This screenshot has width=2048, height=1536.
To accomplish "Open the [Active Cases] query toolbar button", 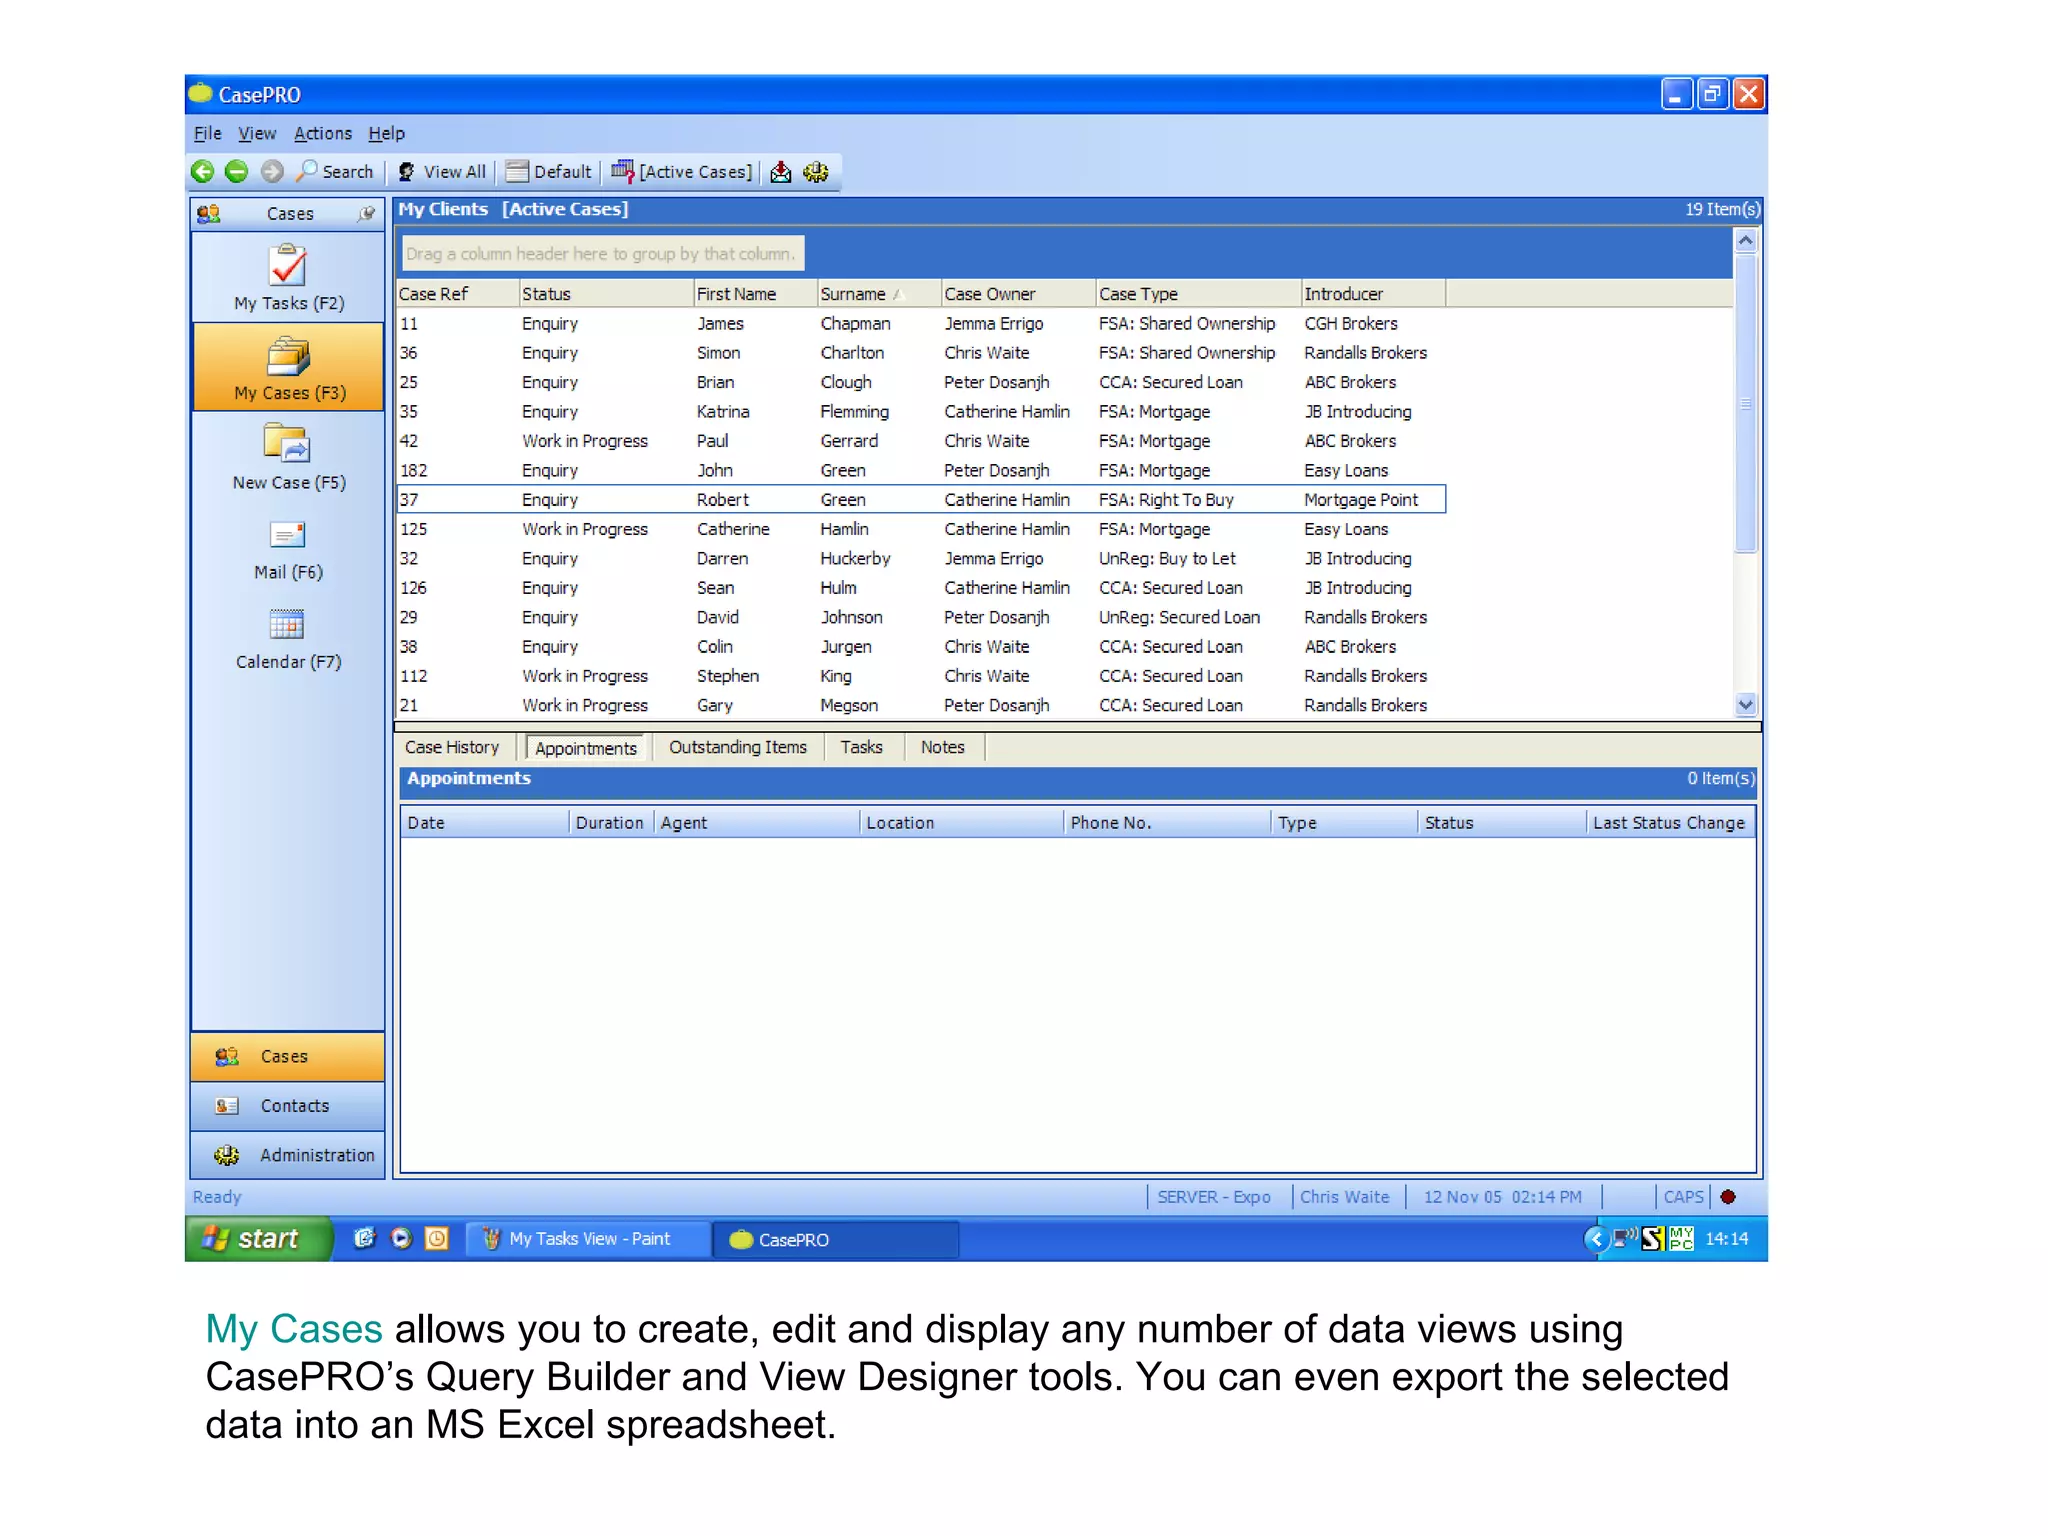I will pyautogui.click(x=682, y=172).
